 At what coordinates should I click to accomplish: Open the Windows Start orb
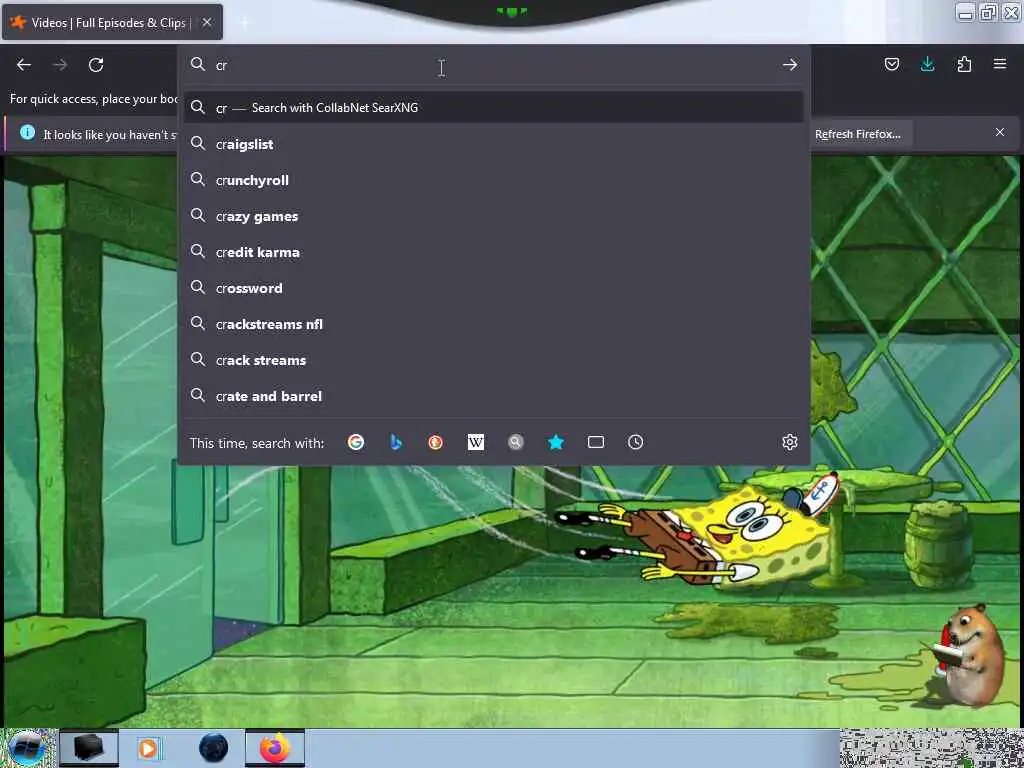click(27, 748)
